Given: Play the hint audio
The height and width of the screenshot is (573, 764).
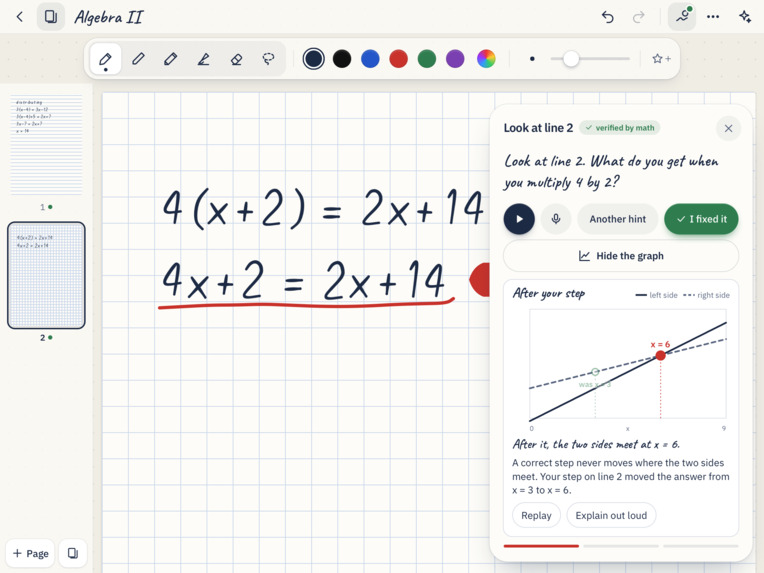Looking at the screenshot, I should point(519,219).
